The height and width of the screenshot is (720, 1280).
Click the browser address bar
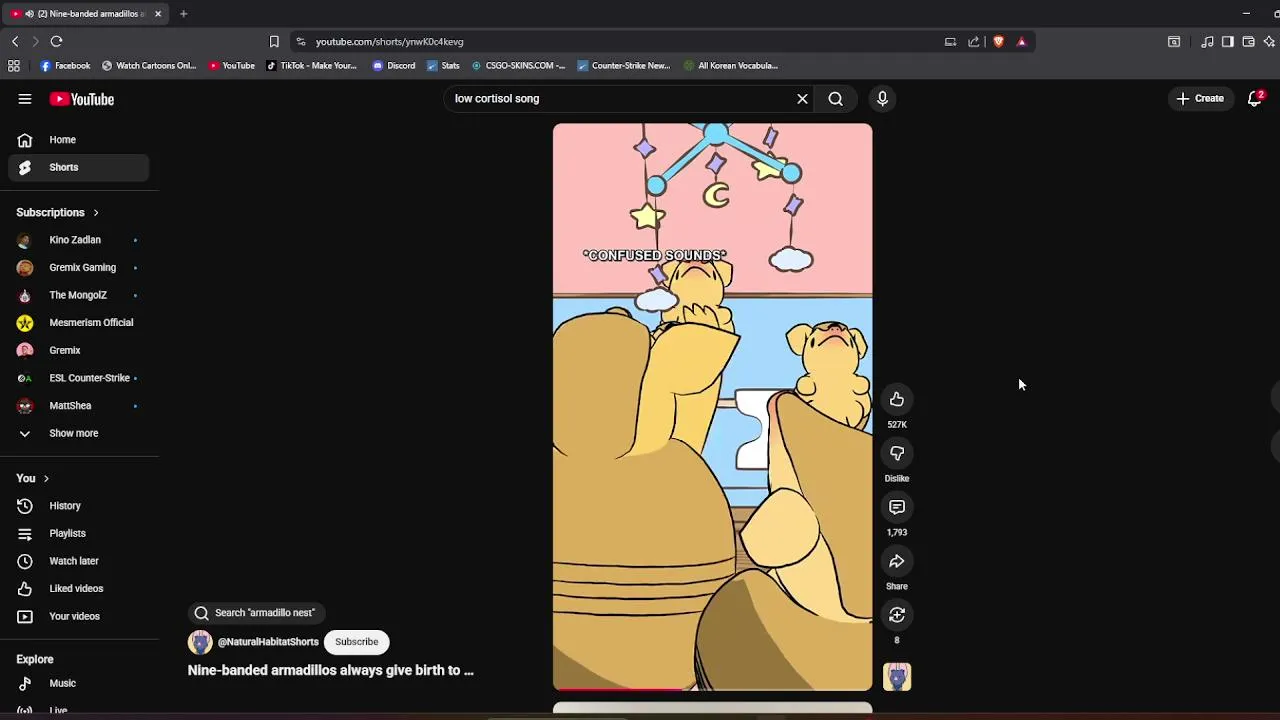(620, 42)
